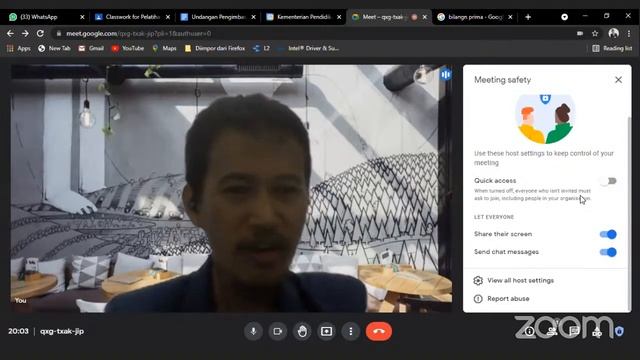Screen dimensions: 640x360
Task: Open the Gmail bookmark
Action: (x=91, y=48)
